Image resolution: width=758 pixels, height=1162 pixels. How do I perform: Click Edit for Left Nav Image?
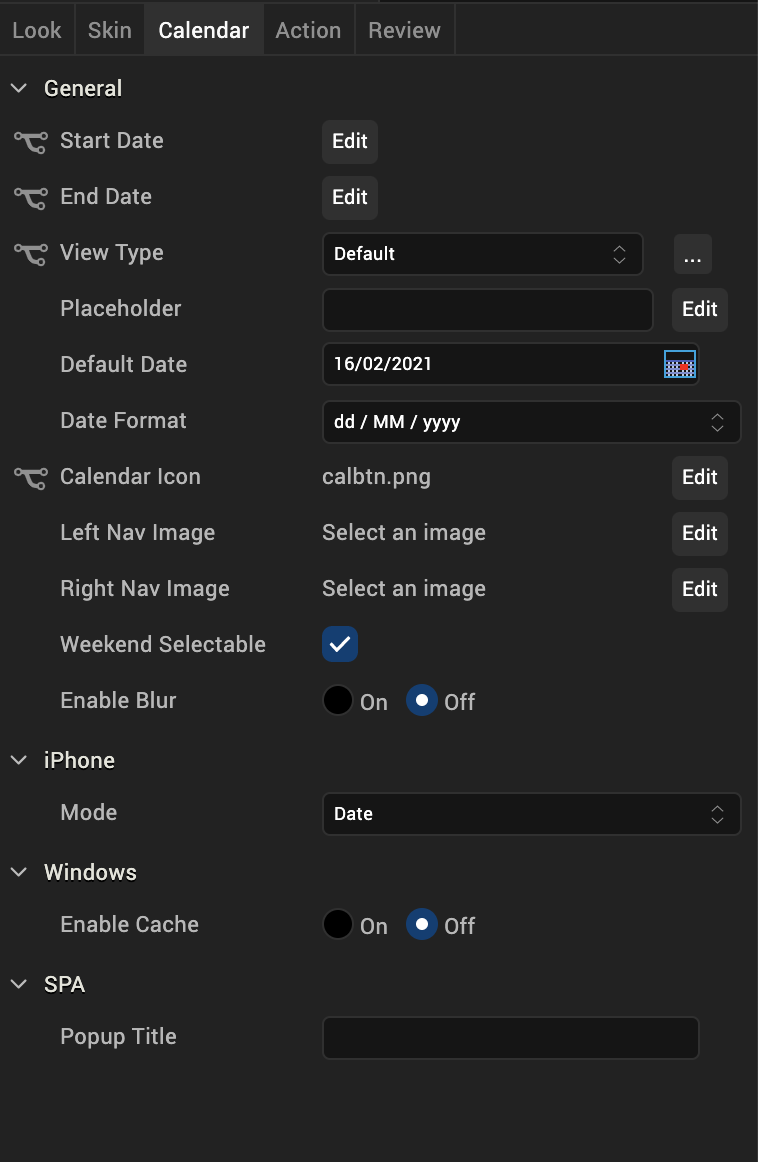click(699, 533)
